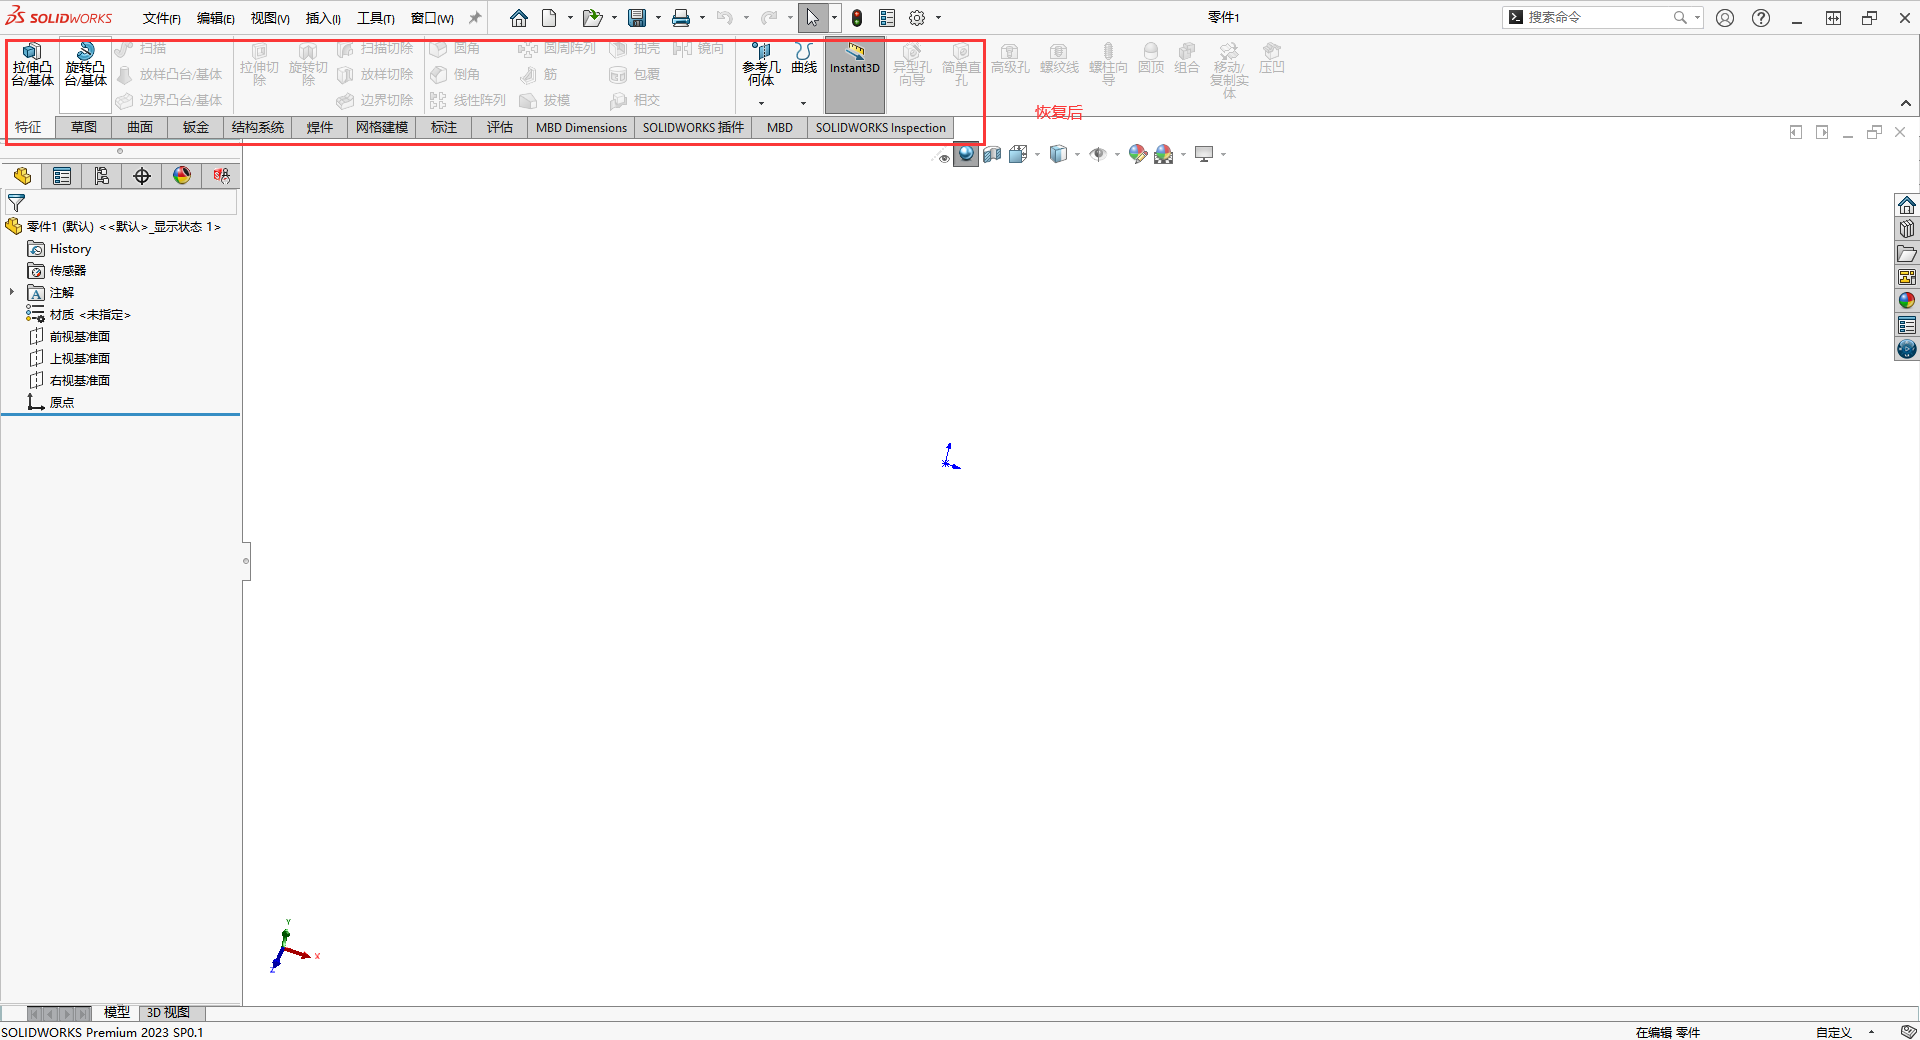Viewport: 1920px width, 1040px height.
Task: Toggle the zoom-to-fit sphere view button
Action: (966, 154)
